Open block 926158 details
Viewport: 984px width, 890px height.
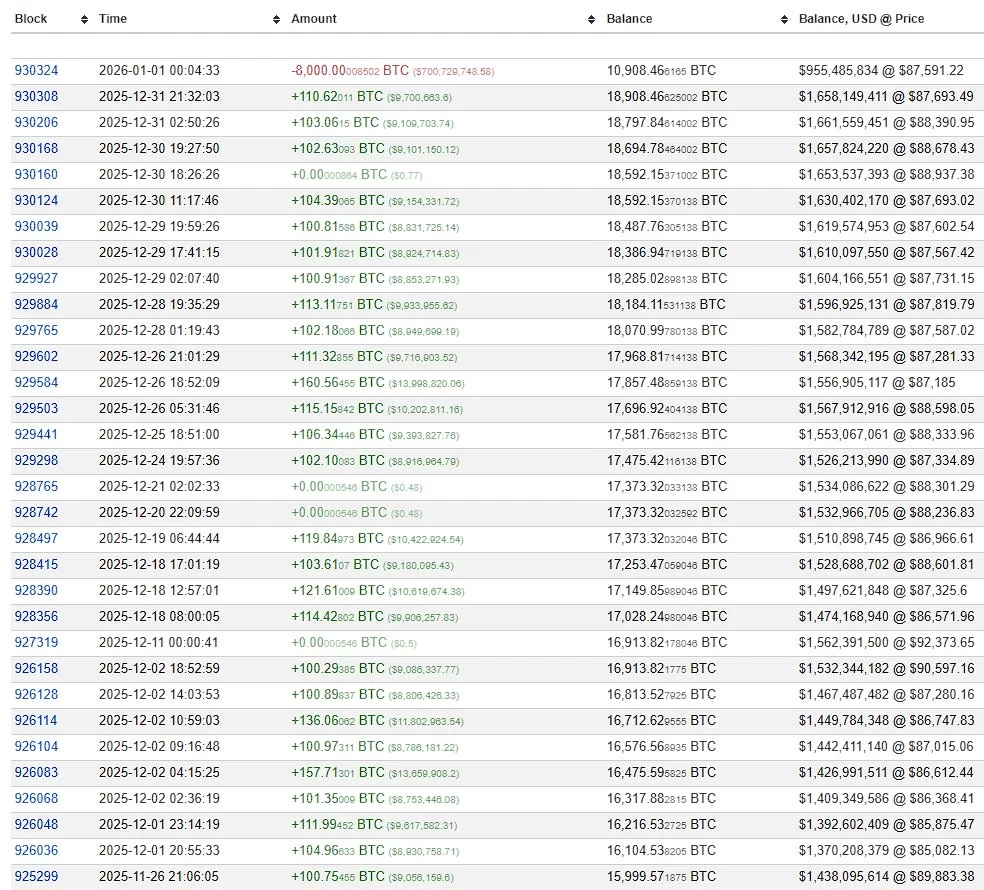point(35,668)
